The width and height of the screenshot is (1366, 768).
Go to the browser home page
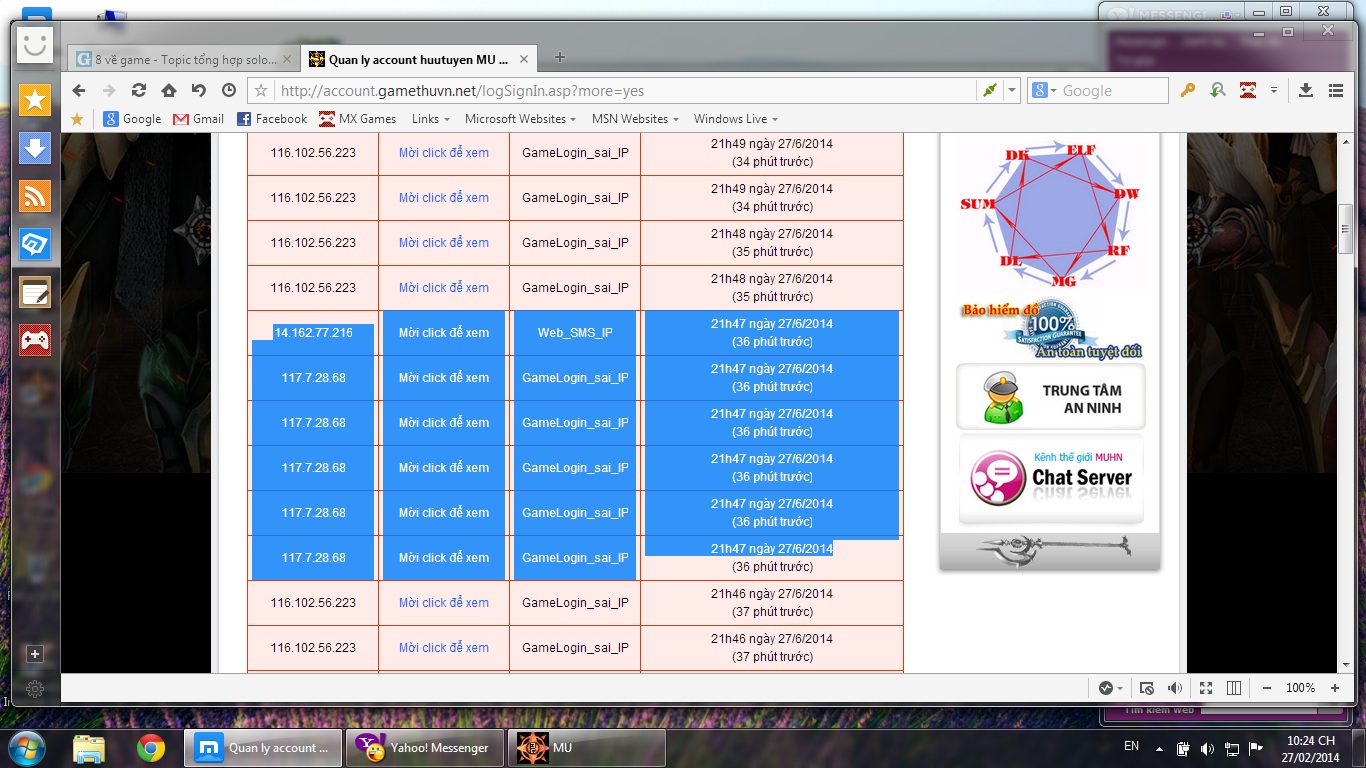point(169,90)
